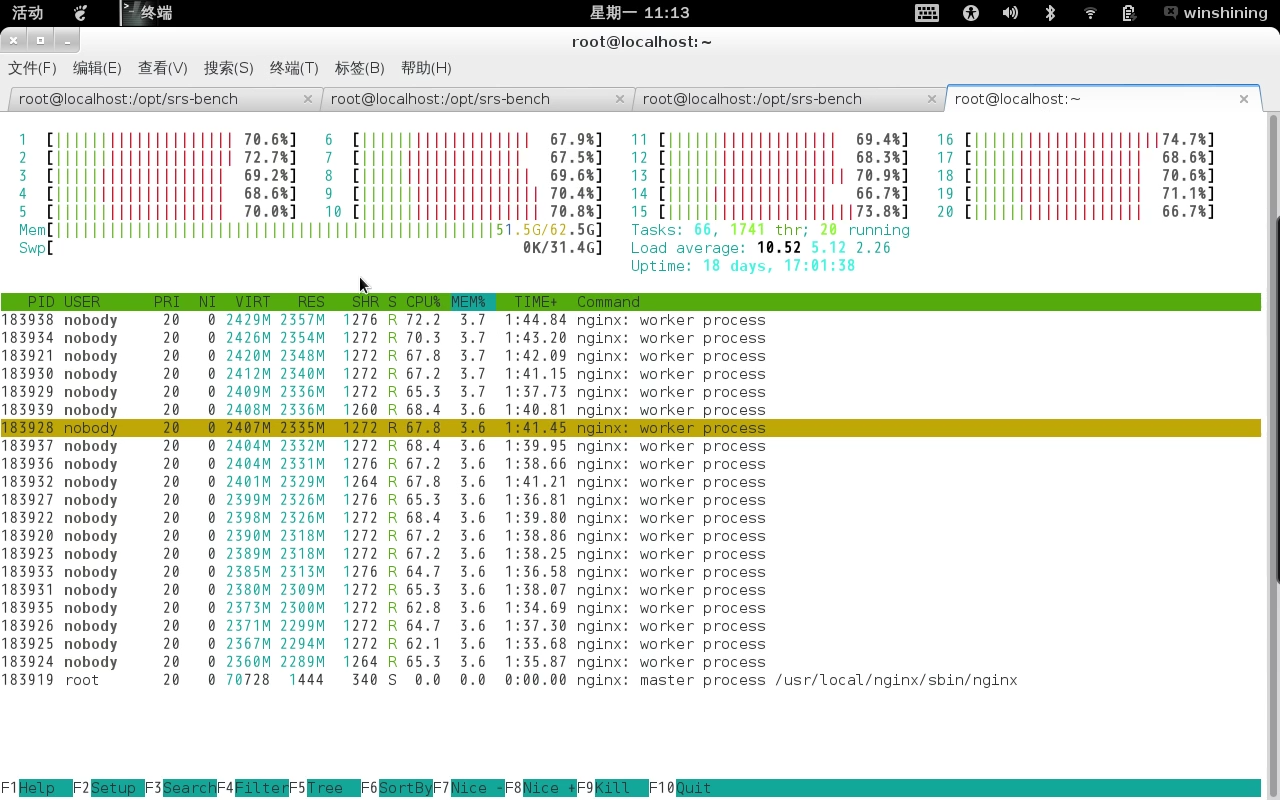Click the Bluetooth icon in the top bar

click(x=1051, y=13)
